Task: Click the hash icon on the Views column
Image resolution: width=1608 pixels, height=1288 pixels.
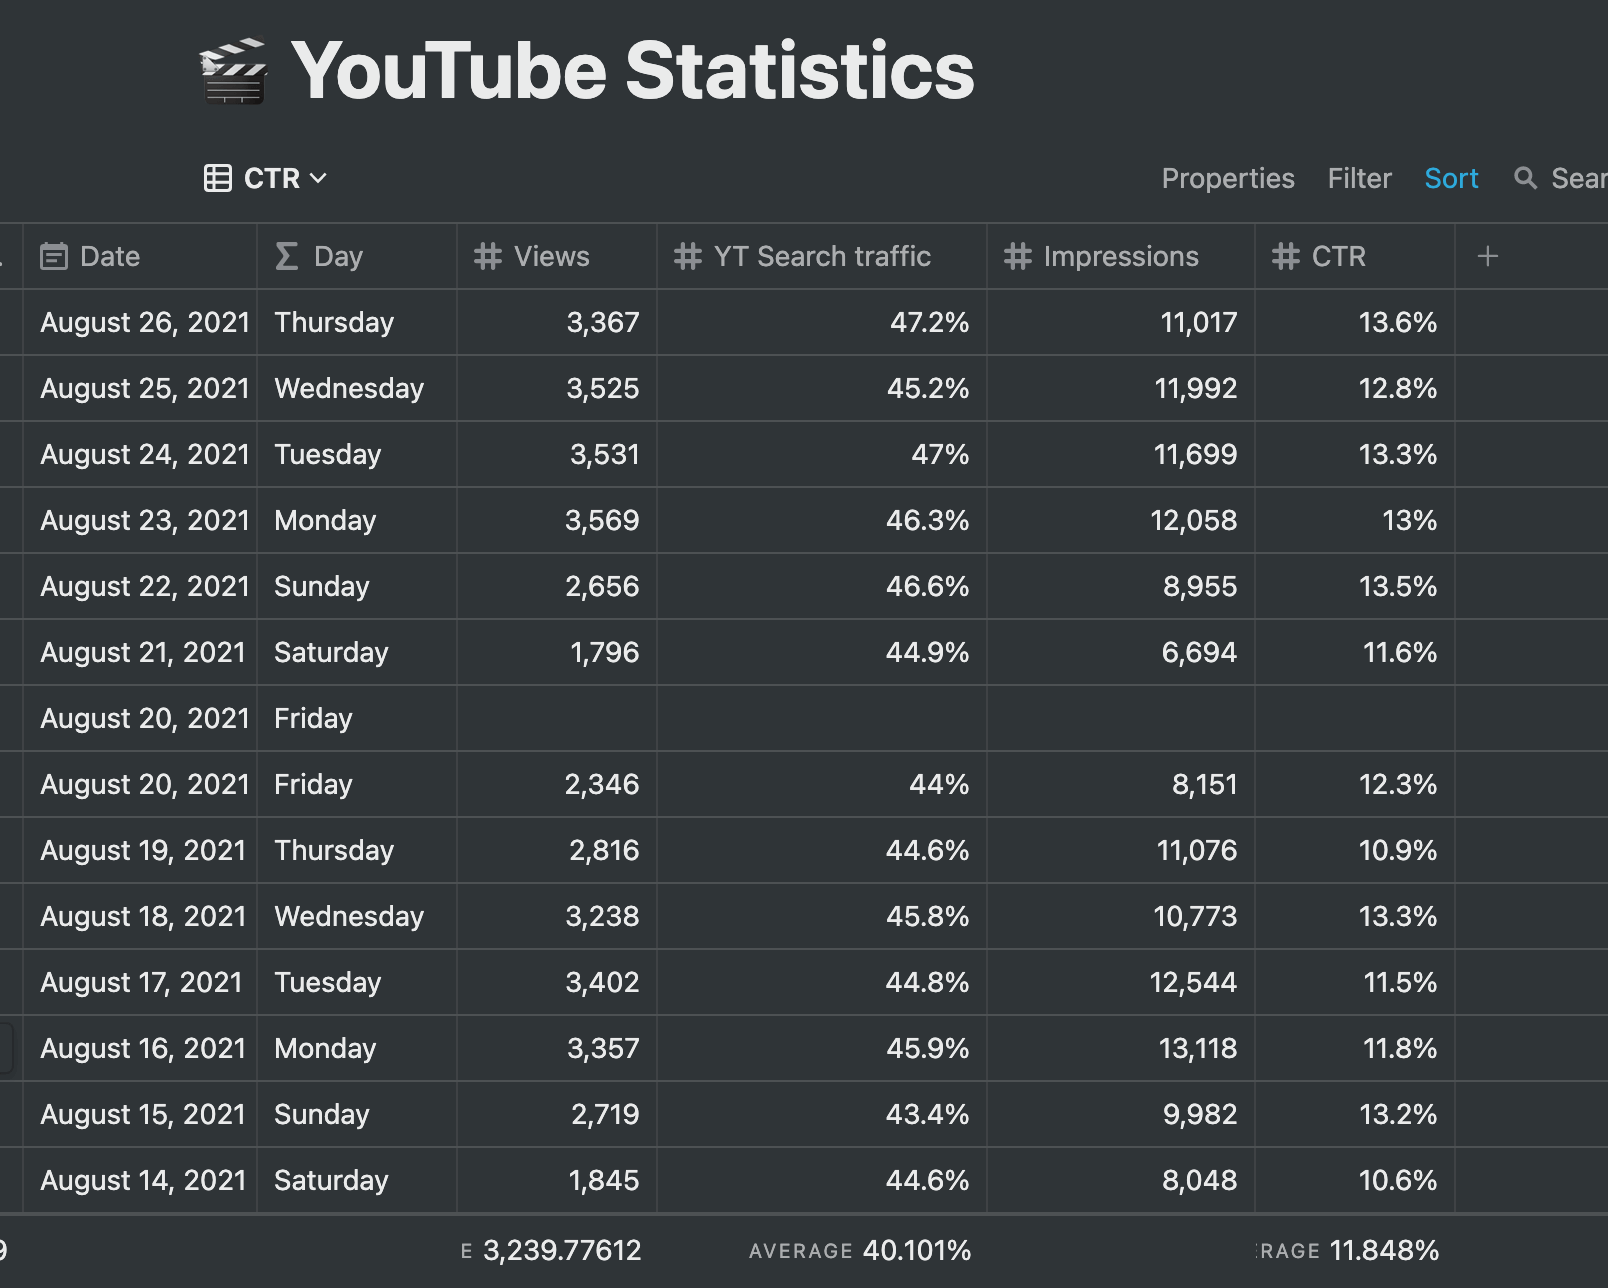Action: coord(488,256)
